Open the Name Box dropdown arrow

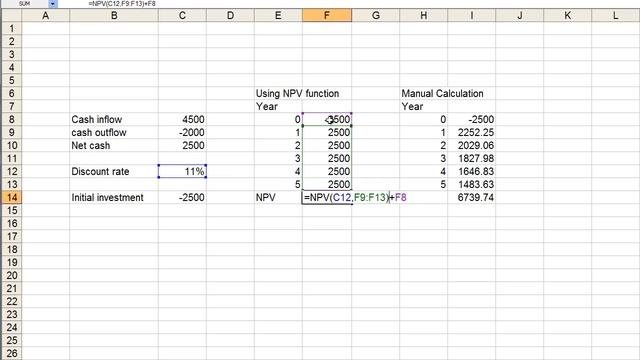(x=53, y=4)
